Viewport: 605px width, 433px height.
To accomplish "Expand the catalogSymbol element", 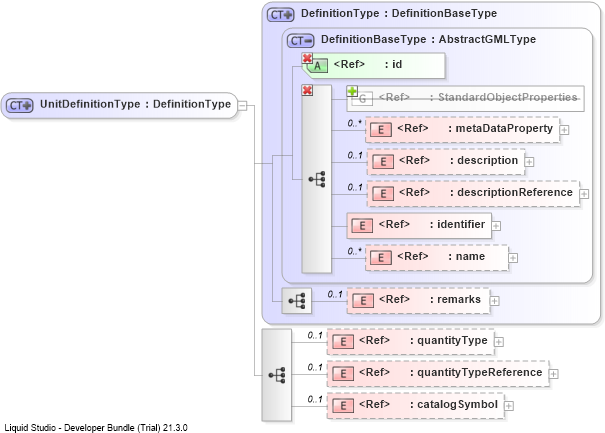I will 509,406.
